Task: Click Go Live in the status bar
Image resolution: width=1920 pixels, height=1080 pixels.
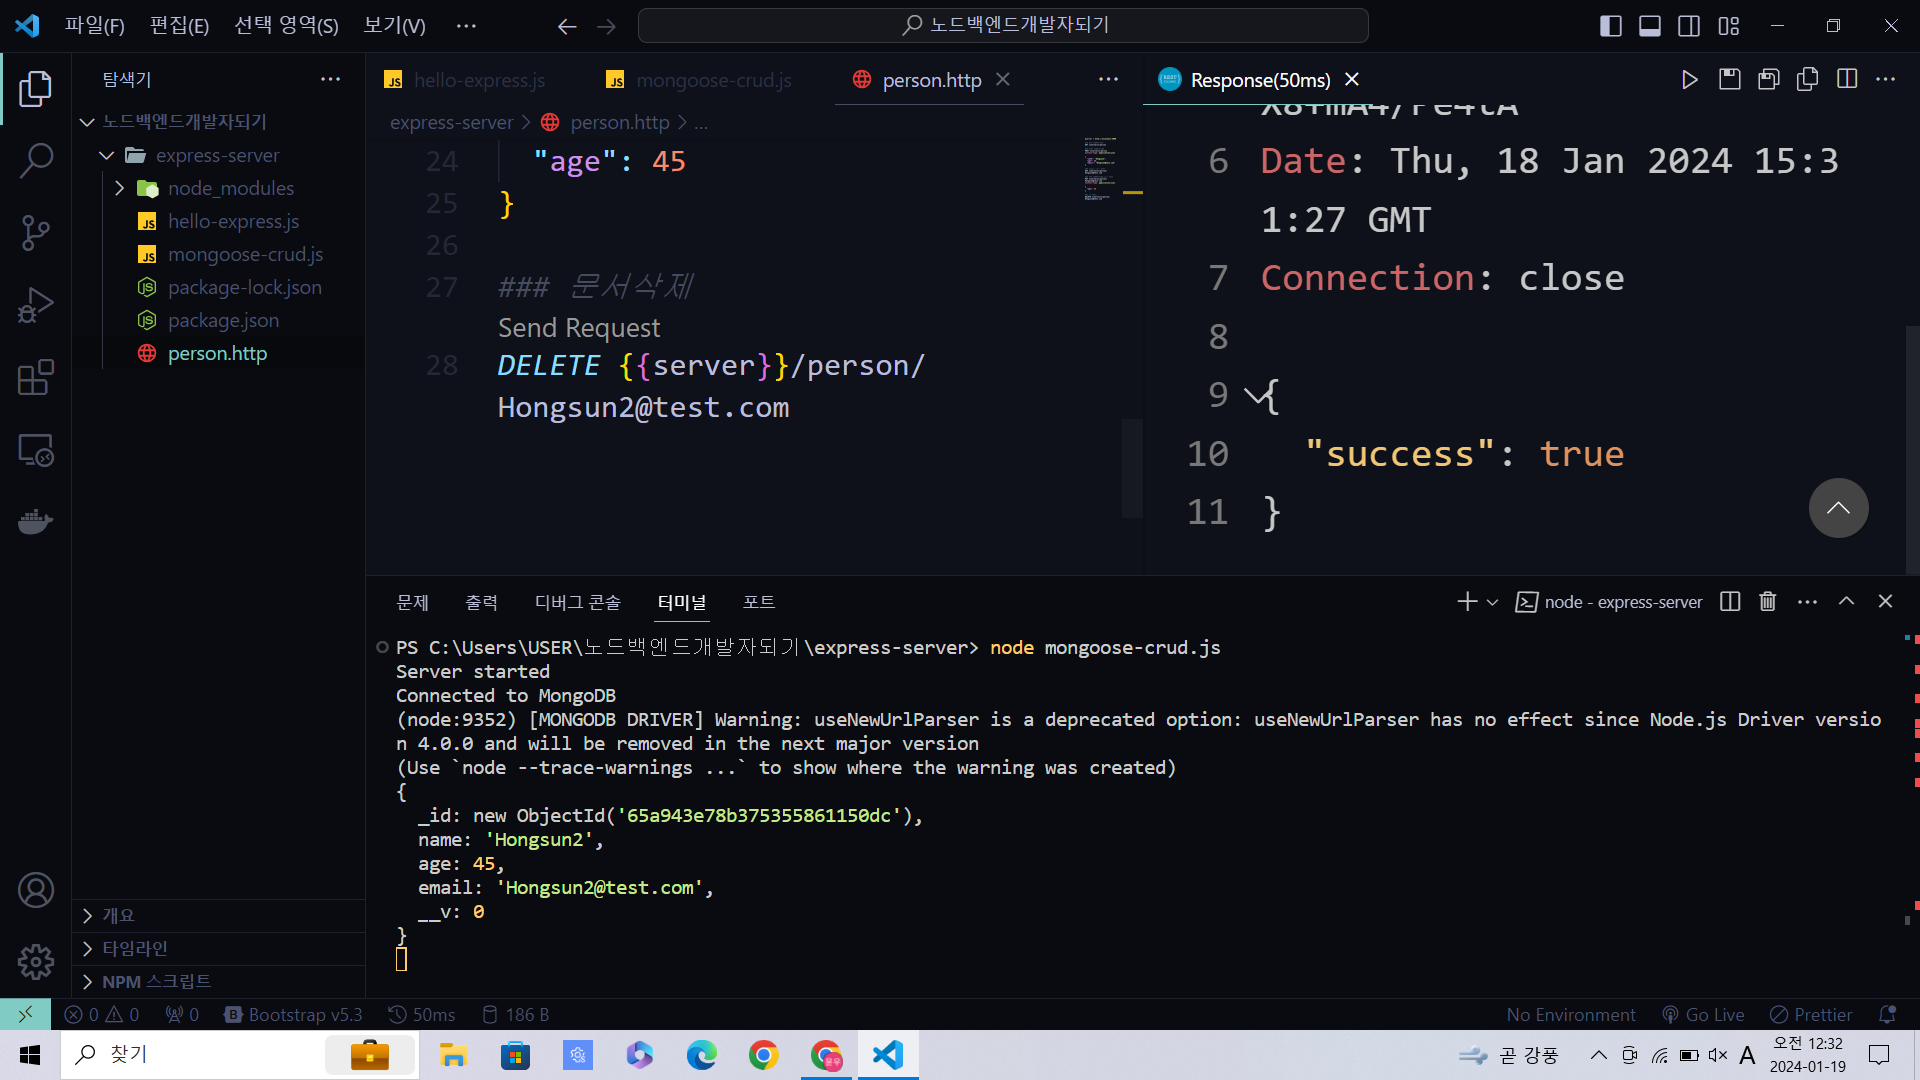Action: click(x=1704, y=1014)
